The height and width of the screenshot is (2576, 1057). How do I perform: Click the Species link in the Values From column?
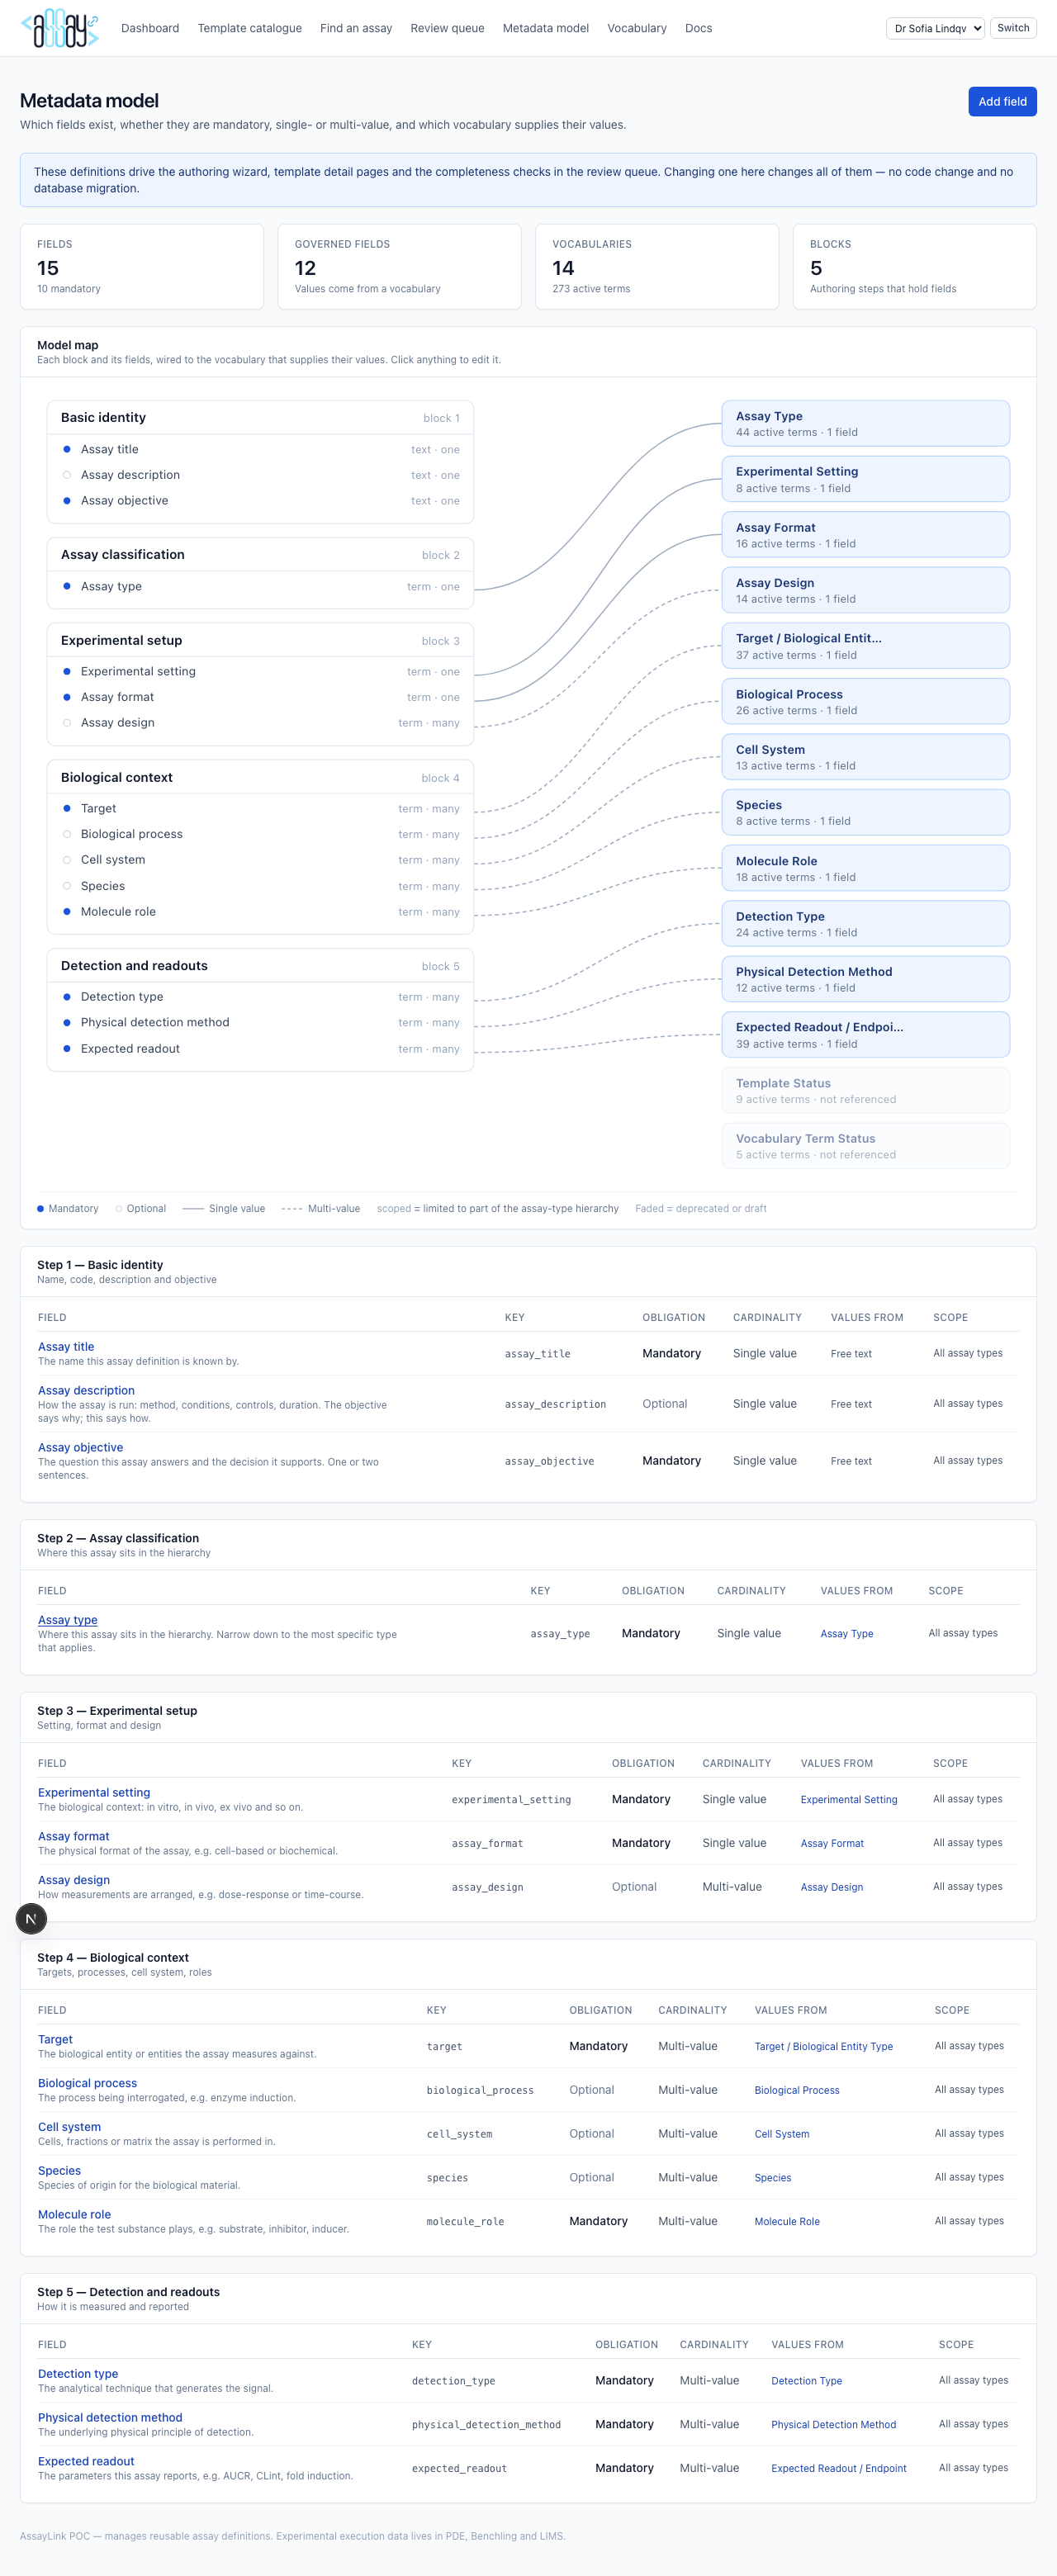[773, 2178]
